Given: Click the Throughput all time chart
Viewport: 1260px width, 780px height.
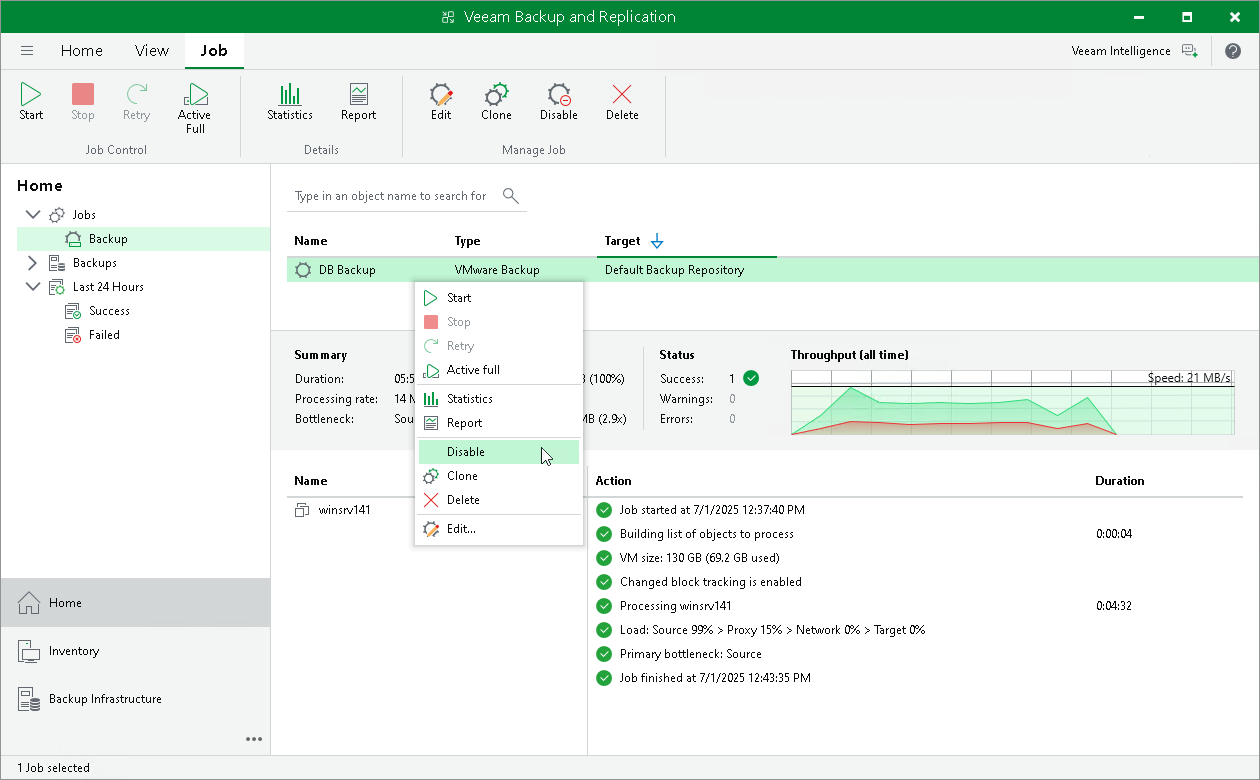Looking at the screenshot, I should (1012, 402).
